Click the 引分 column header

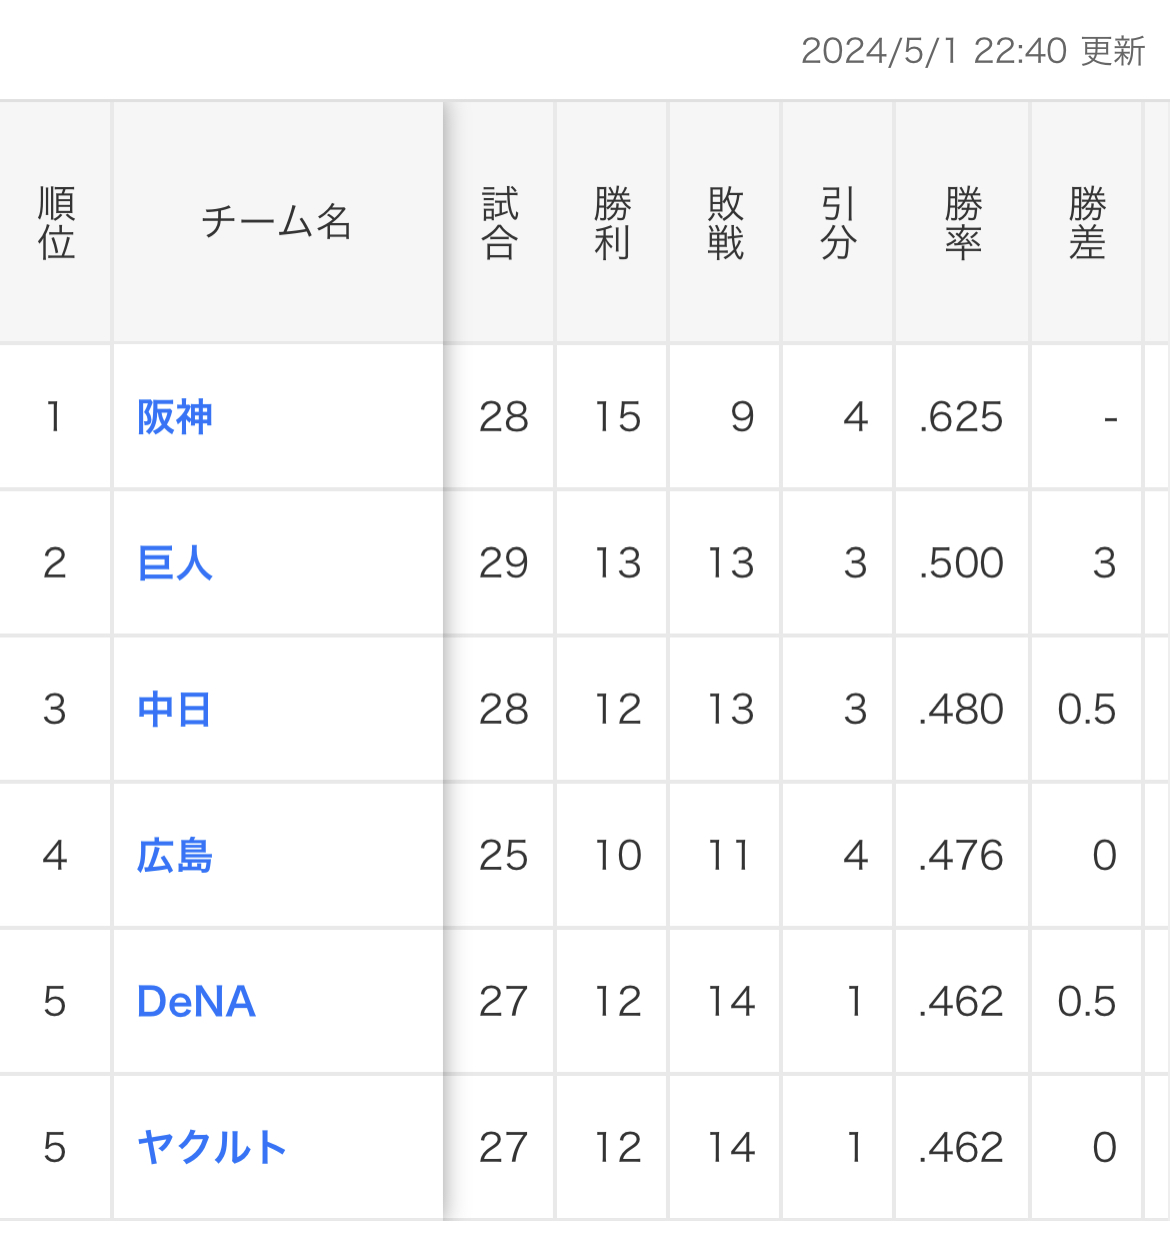point(838,222)
